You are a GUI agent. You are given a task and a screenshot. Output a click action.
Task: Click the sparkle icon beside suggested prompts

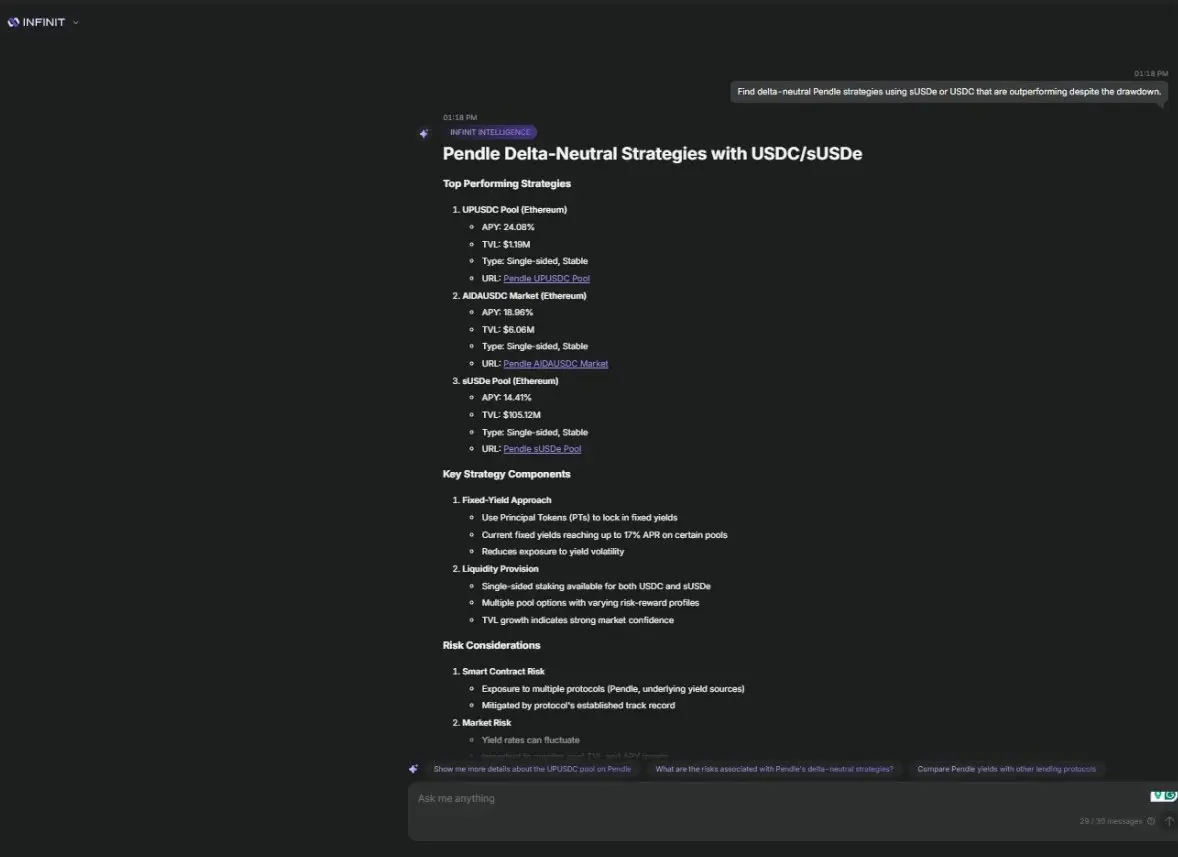(x=413, y=769)
